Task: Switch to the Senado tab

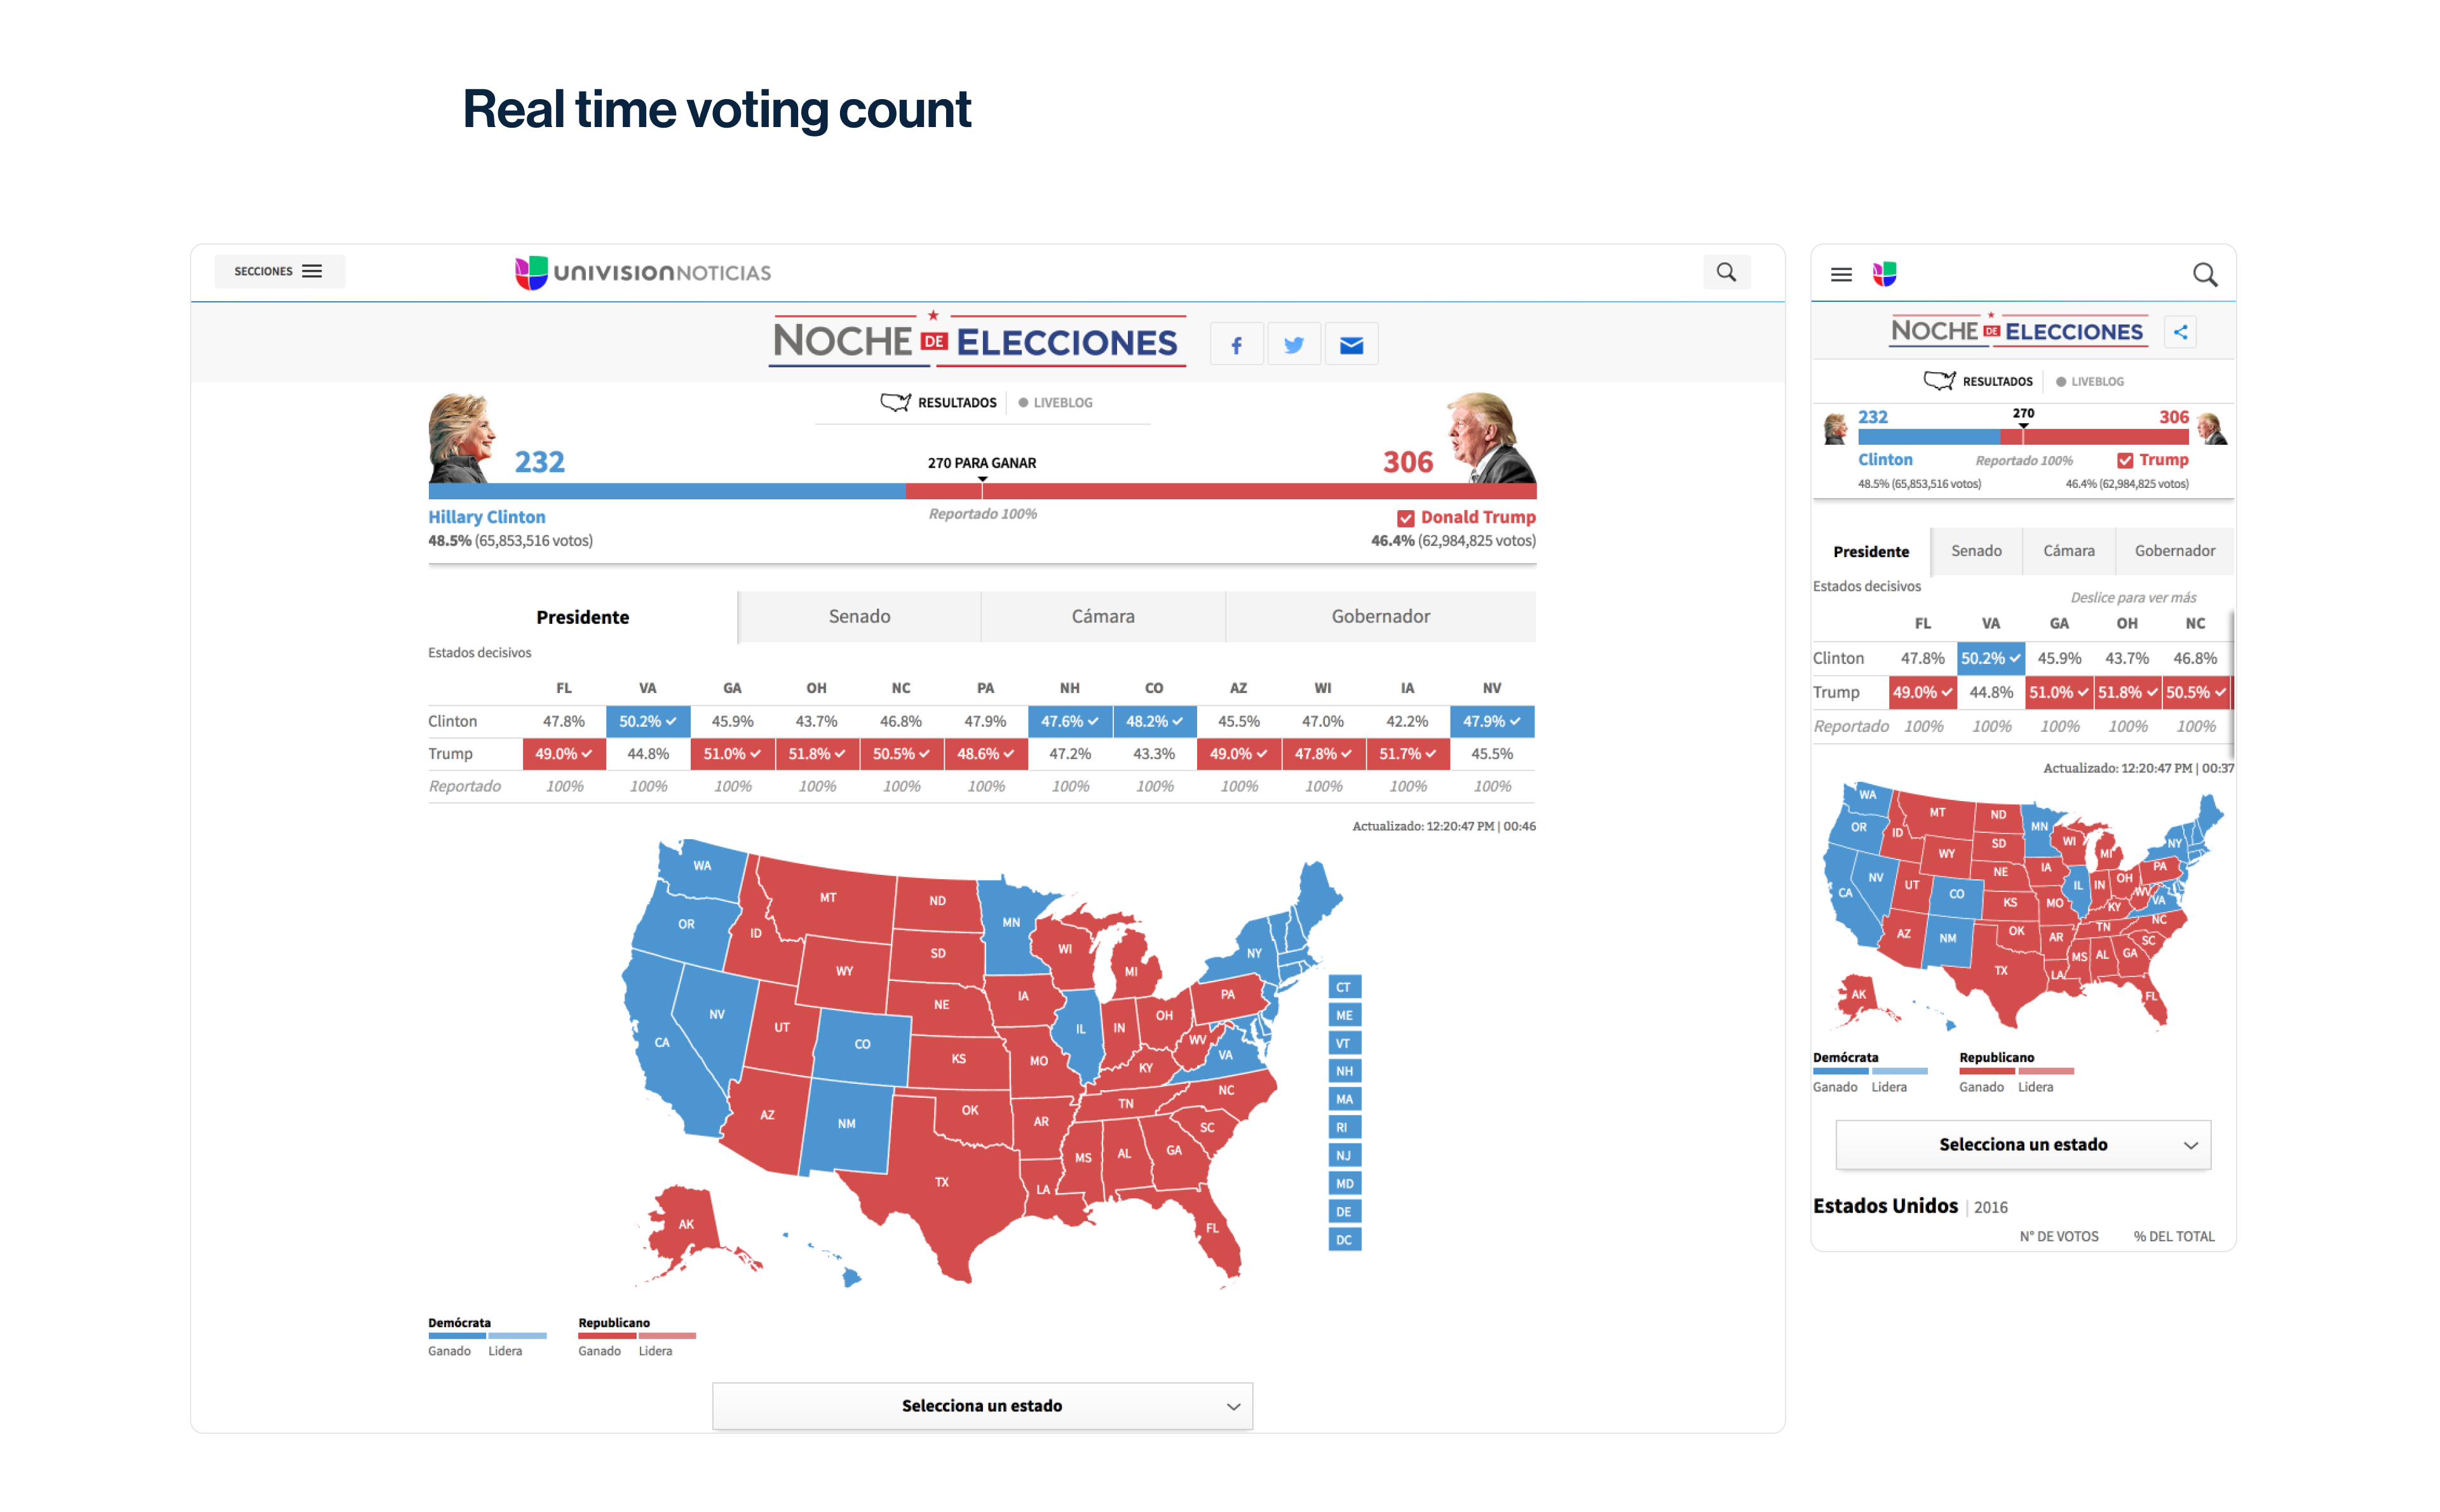Action: tap(859, 616)
